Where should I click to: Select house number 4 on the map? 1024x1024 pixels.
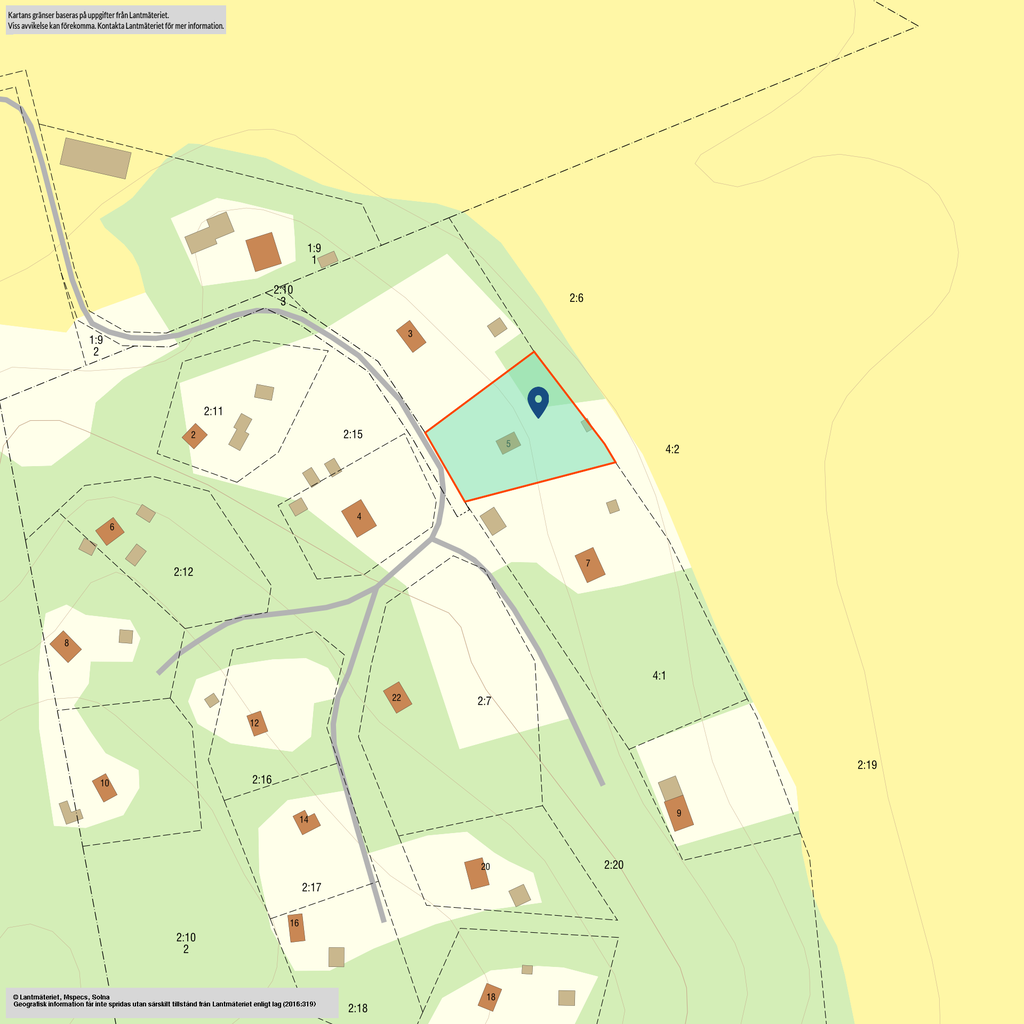tap(359, 517)
